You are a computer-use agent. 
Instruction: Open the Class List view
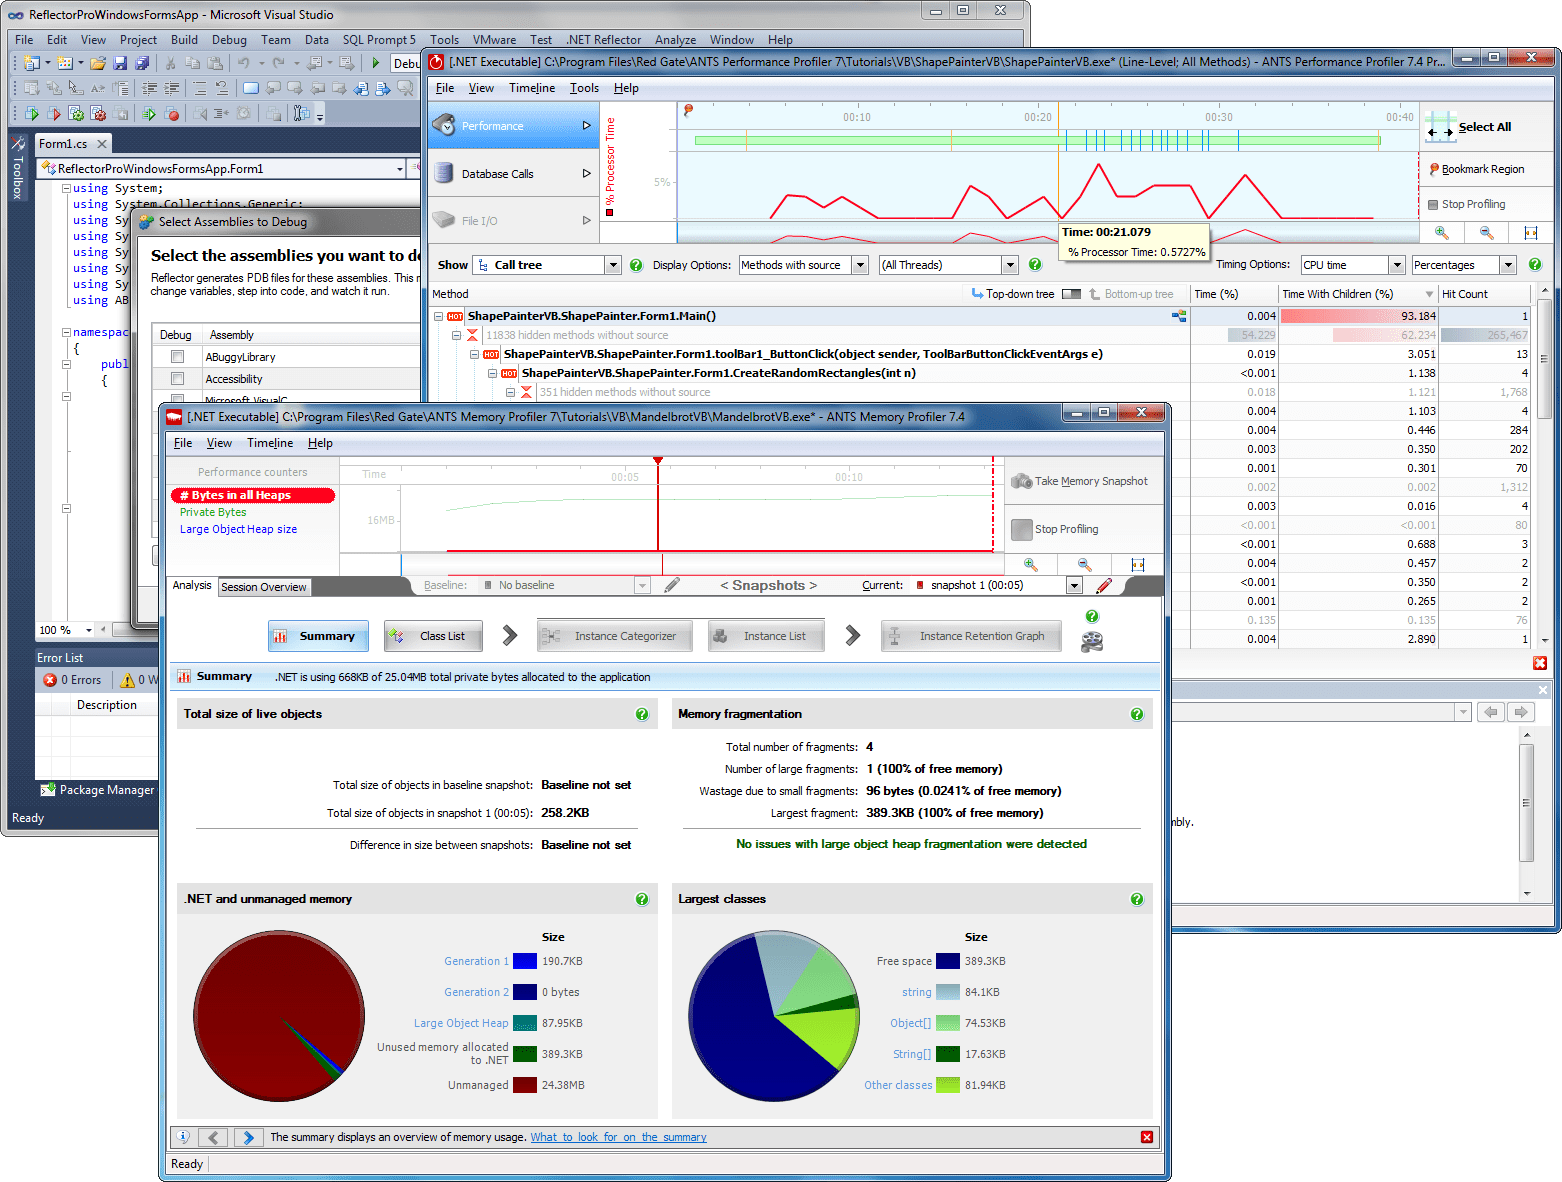[432, 635]
